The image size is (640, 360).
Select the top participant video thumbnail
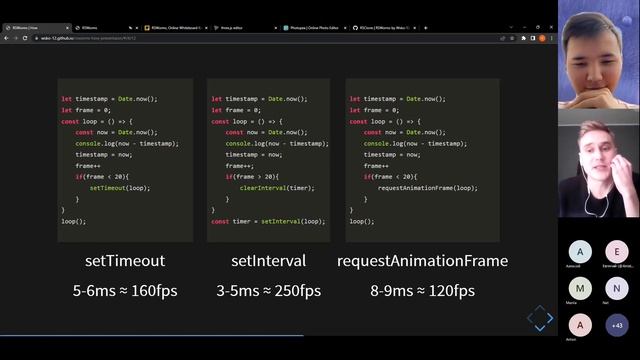pyautogui.click(x=599, y=54)
